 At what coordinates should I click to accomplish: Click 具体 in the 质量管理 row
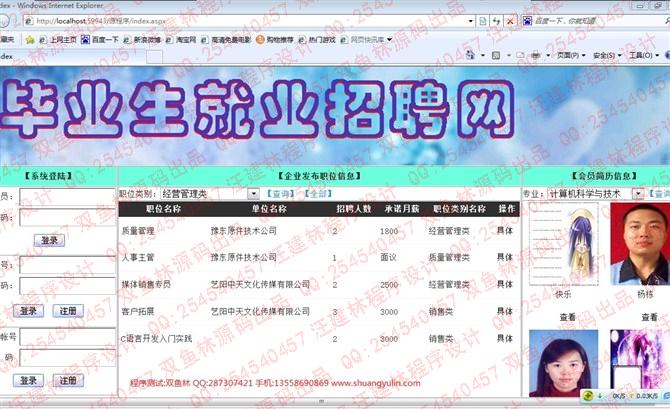point(505,231)
